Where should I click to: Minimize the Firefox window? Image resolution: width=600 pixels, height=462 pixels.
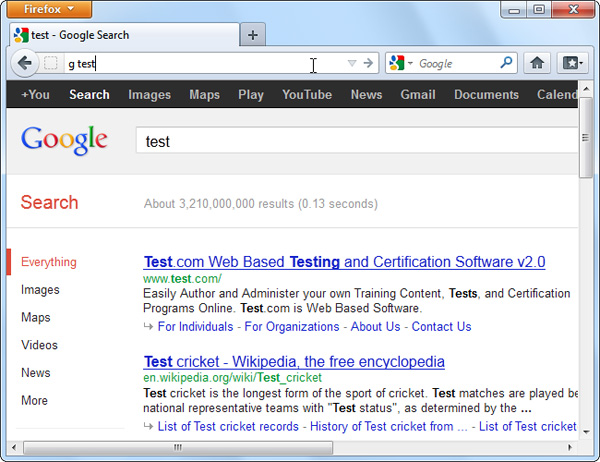point(514,10)
